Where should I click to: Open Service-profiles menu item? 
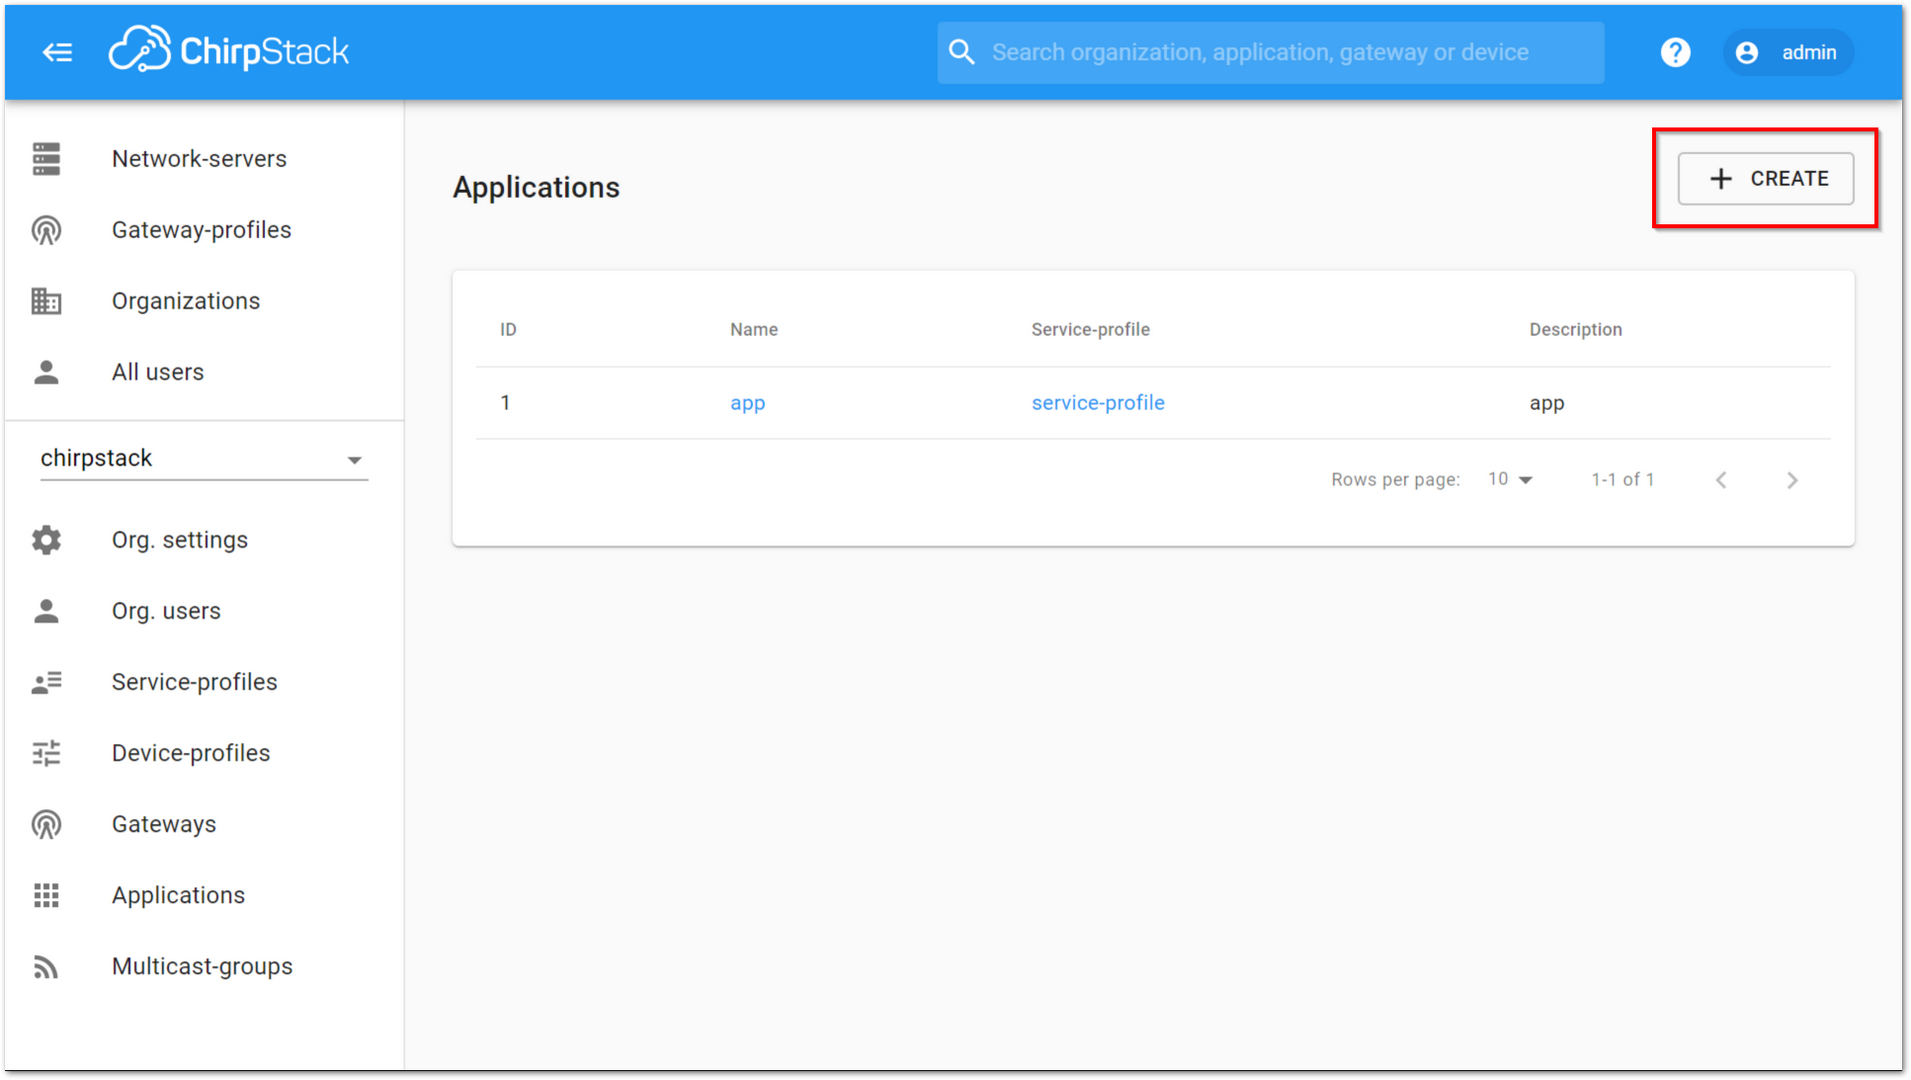[204, 682]
